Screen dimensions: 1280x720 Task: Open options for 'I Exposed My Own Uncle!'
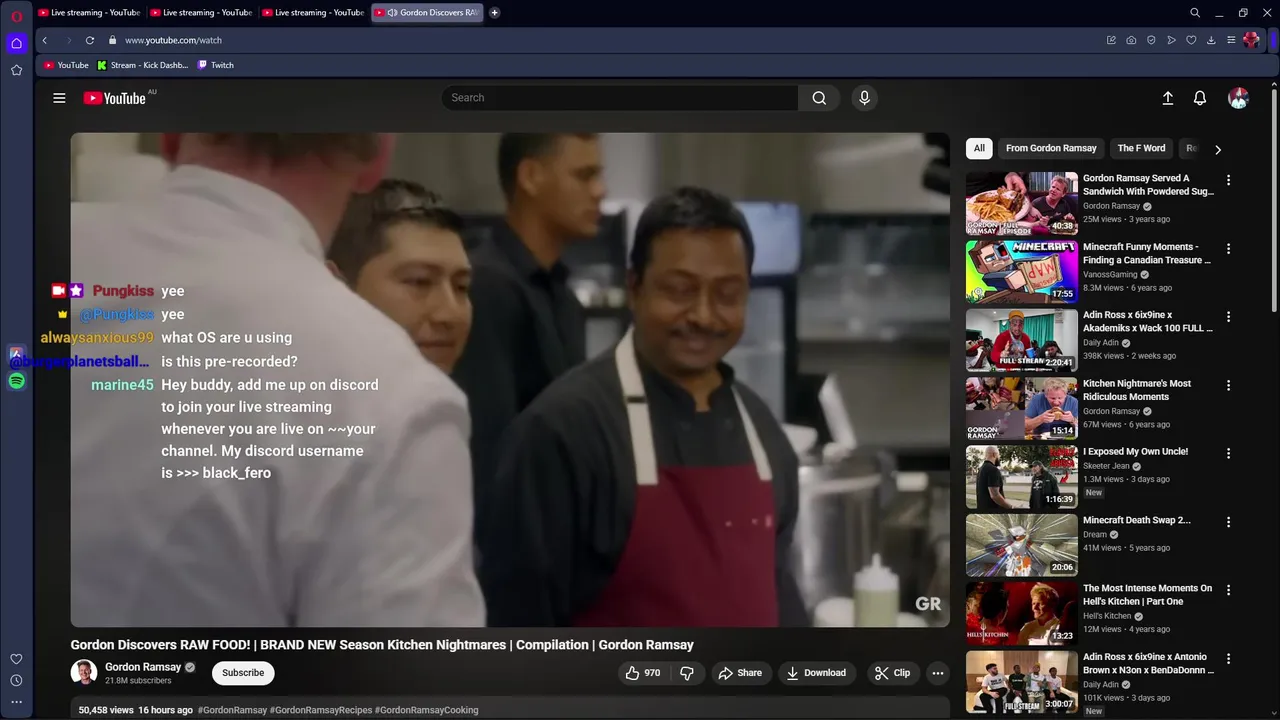point(1228,453)
